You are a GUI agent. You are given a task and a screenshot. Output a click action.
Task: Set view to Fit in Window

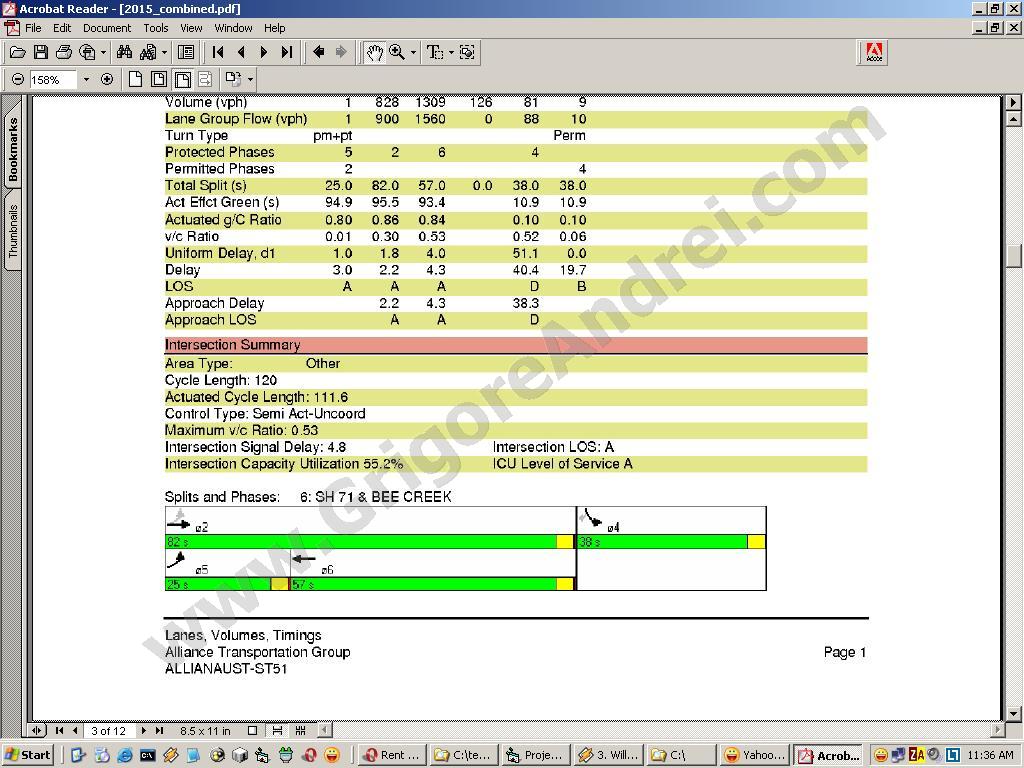click(159, 80)
